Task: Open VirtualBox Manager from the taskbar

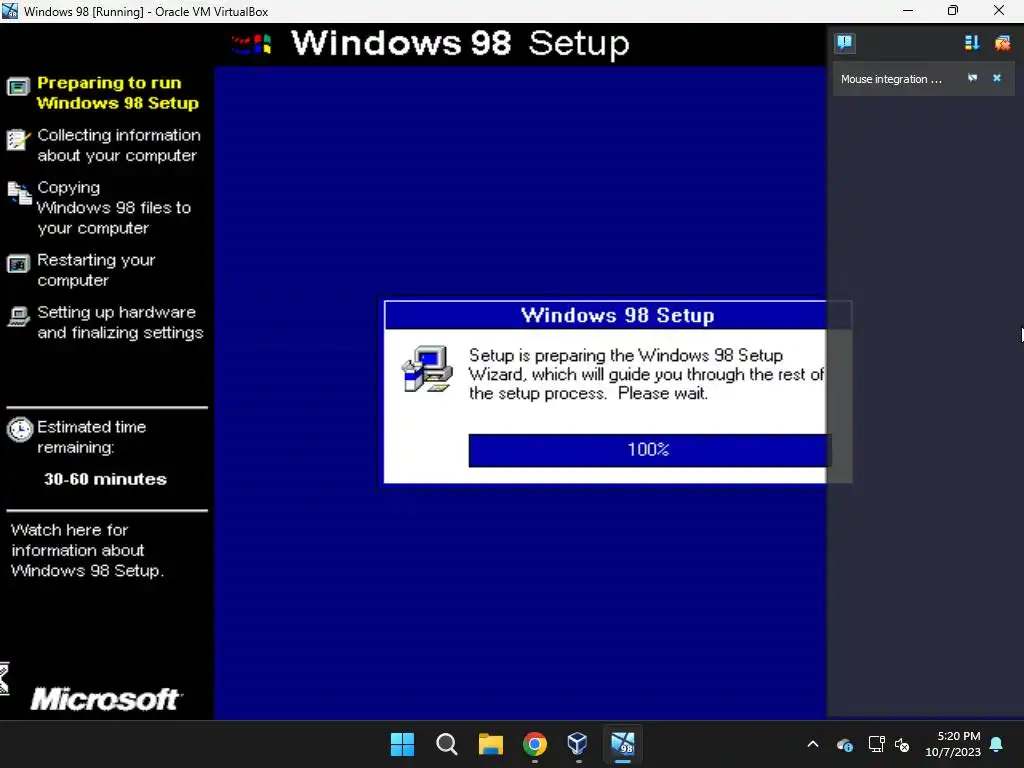Action: (578, 744)
